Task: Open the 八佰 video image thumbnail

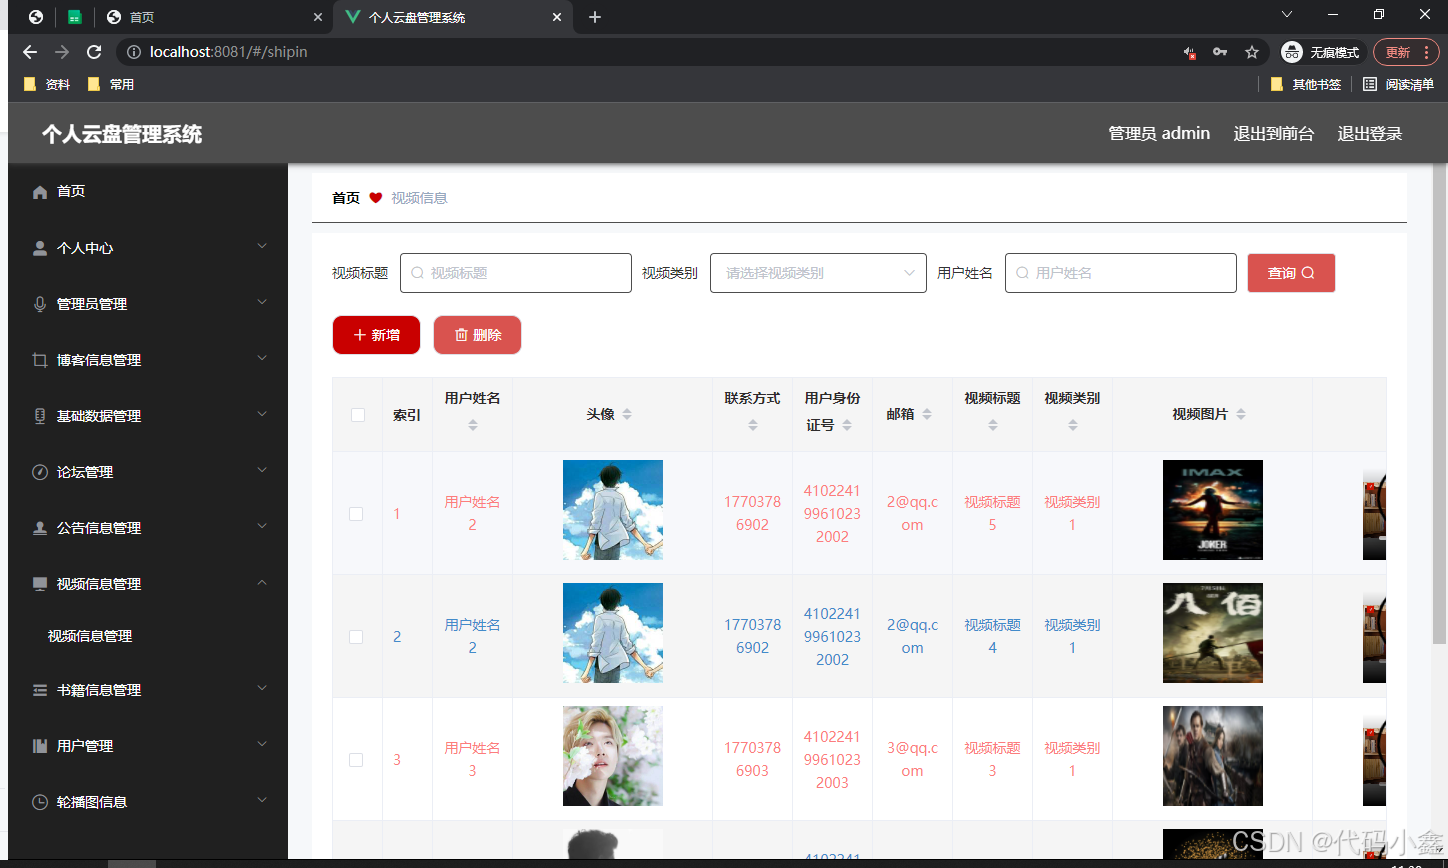Action: click(x=1213, y=633)
